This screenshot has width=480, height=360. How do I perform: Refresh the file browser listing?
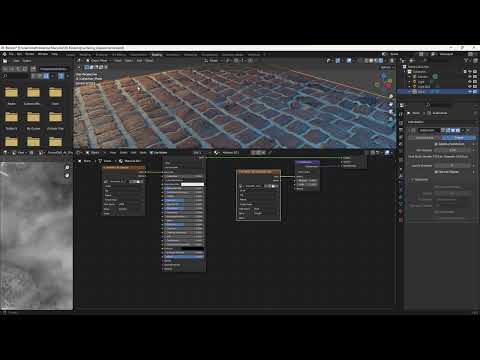(x=24, y=69)
